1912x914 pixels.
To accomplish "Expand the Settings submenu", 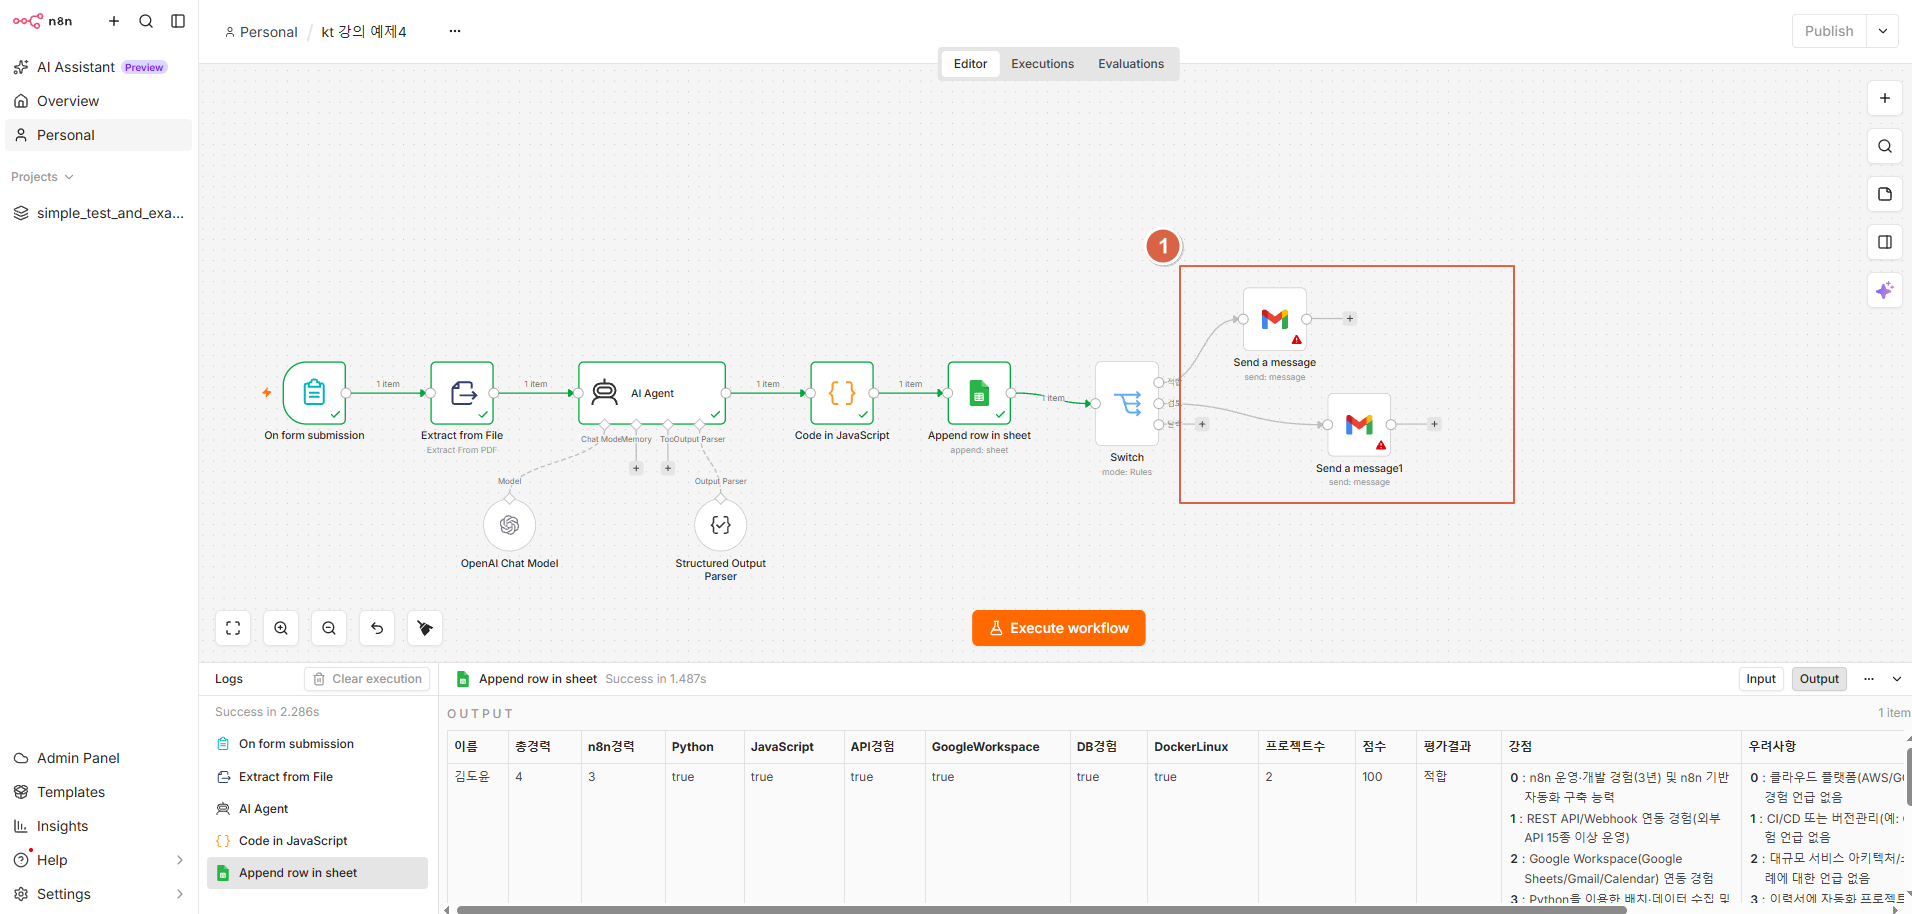I will (x=180, y=894).
